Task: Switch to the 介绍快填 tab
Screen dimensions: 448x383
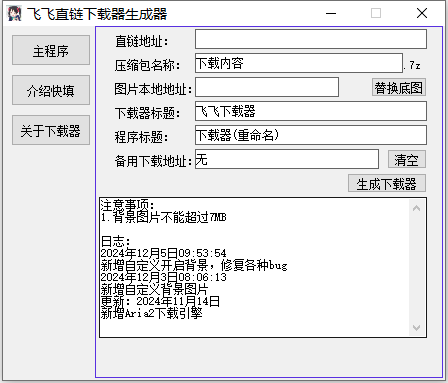Action: [51, 90]
